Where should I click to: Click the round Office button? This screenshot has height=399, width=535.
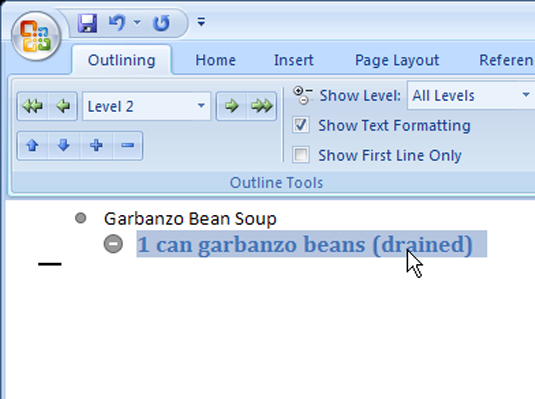(x=36, y=36)
